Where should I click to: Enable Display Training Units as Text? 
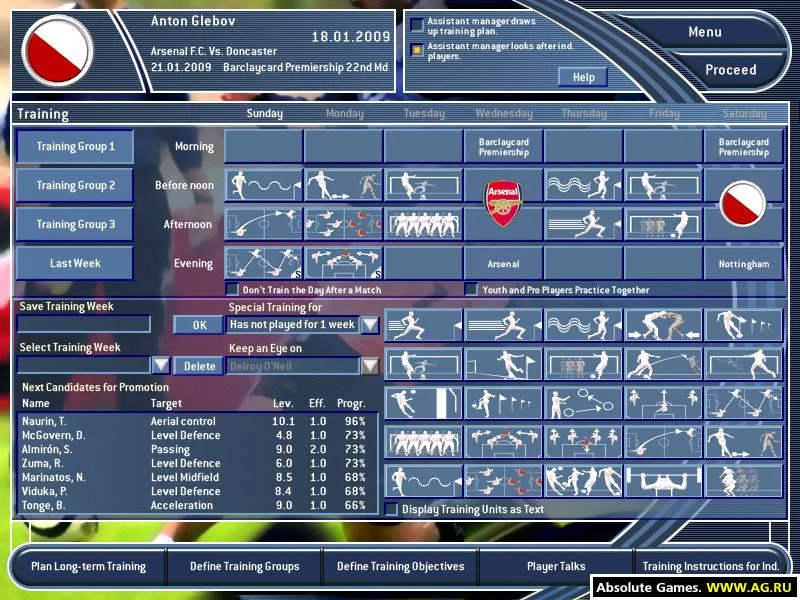pyautogui.click(x=391, y=509)
